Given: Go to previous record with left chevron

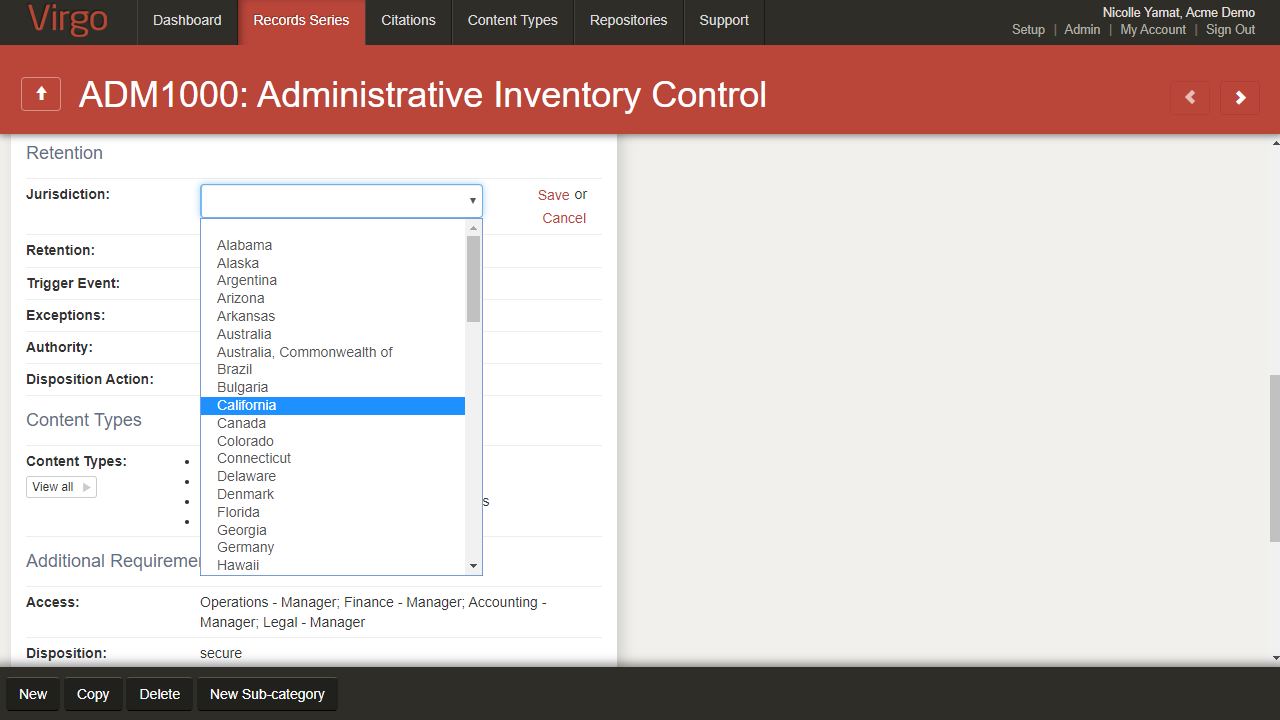Looking at the screenshot, I should click(x=1190, y=97).
